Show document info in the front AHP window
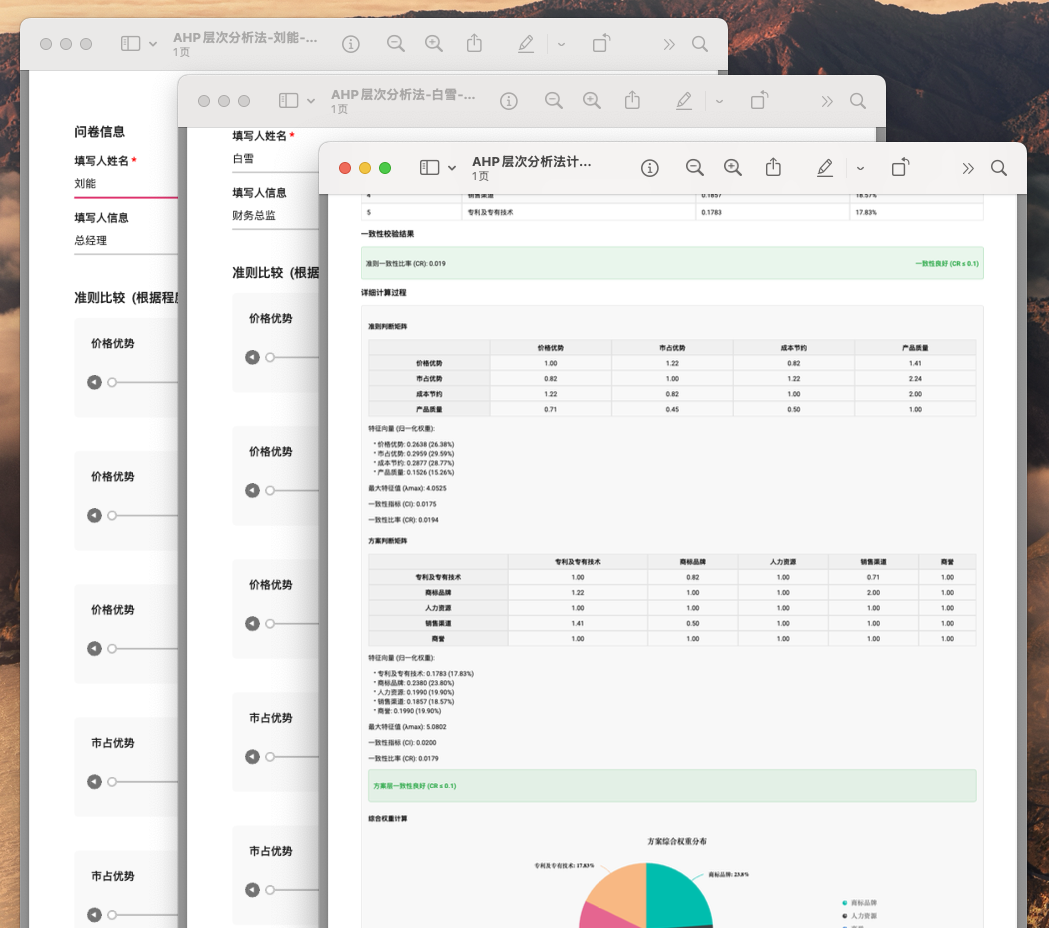The image size is (1049, 928). coord(650,168)
